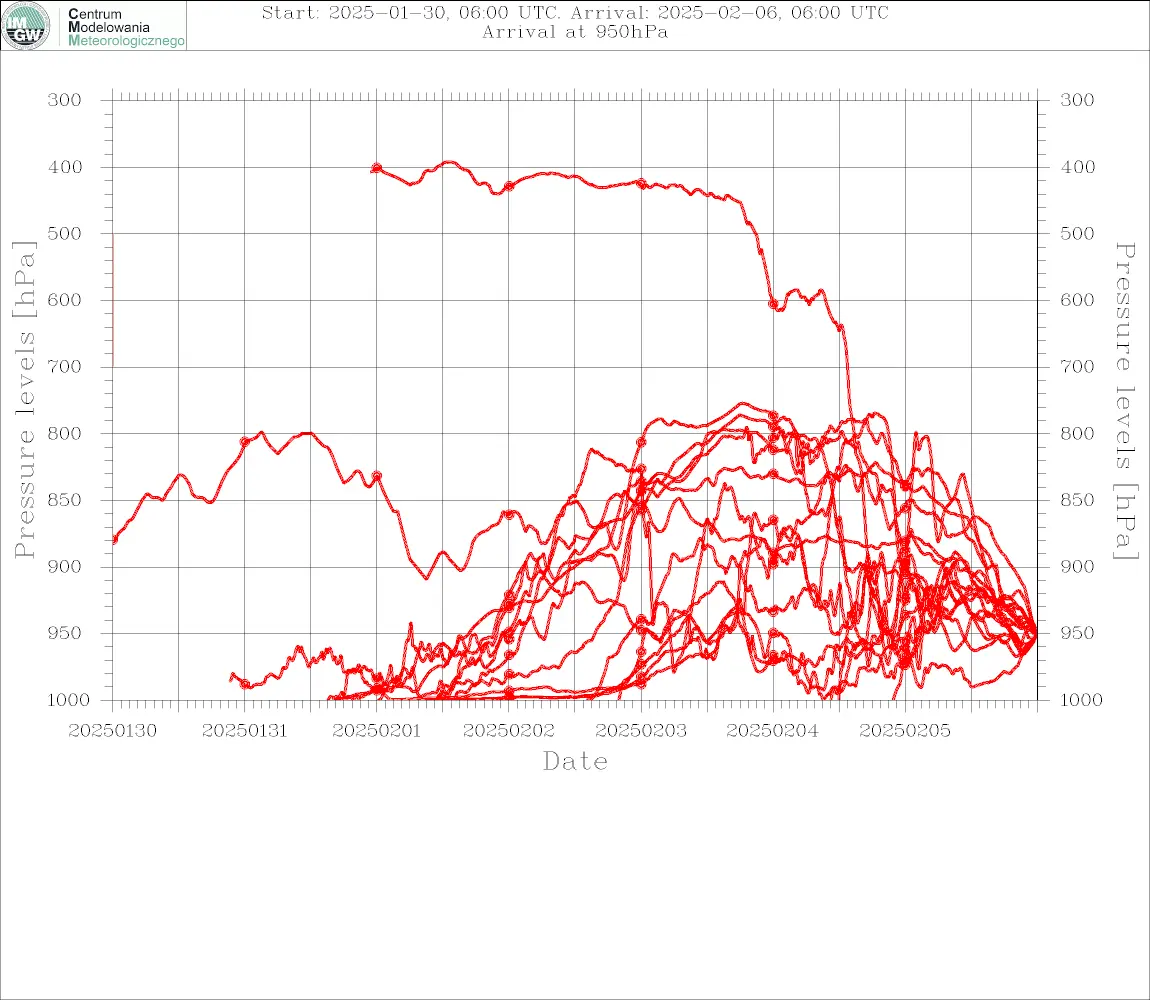This screenshot has width=1150, height=1000.
Task: Click the left axis label 900
Action: pyautogui.click(x=65, y=566)
